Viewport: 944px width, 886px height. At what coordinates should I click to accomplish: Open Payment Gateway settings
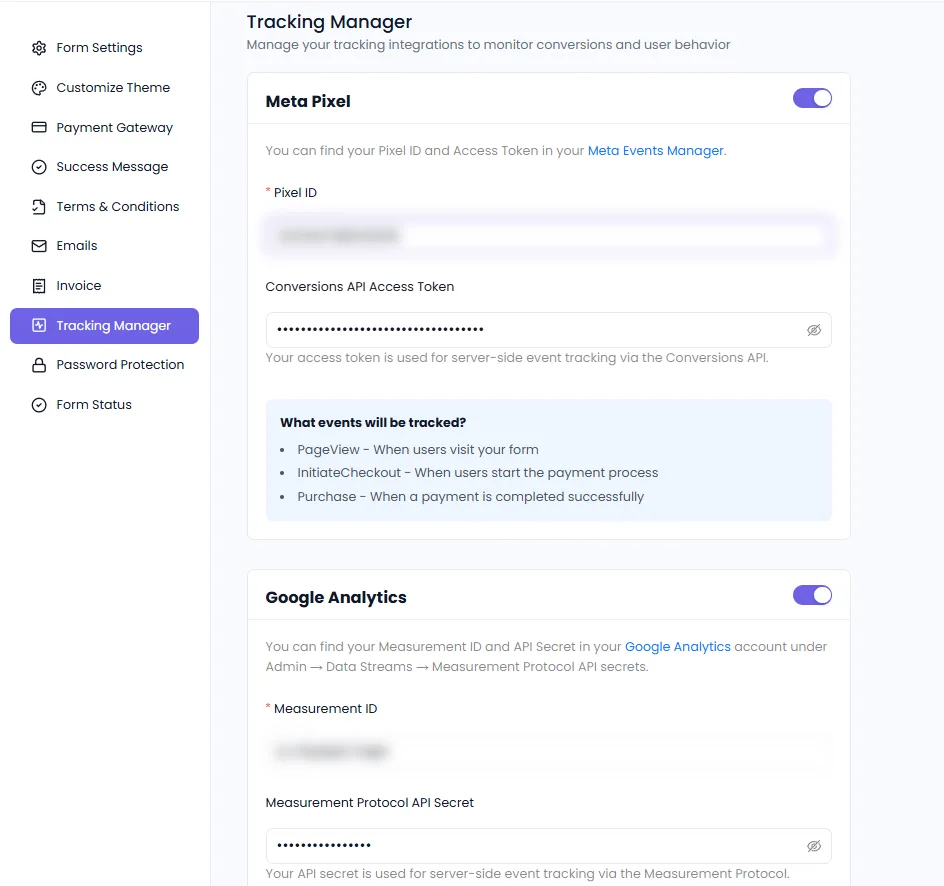[104, 128]
